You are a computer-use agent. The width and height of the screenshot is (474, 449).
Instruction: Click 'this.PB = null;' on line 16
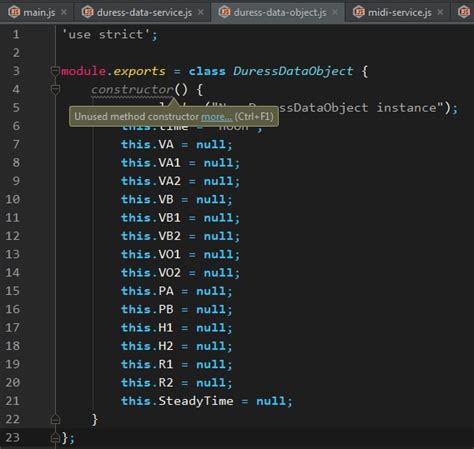(x=176, y=309)
